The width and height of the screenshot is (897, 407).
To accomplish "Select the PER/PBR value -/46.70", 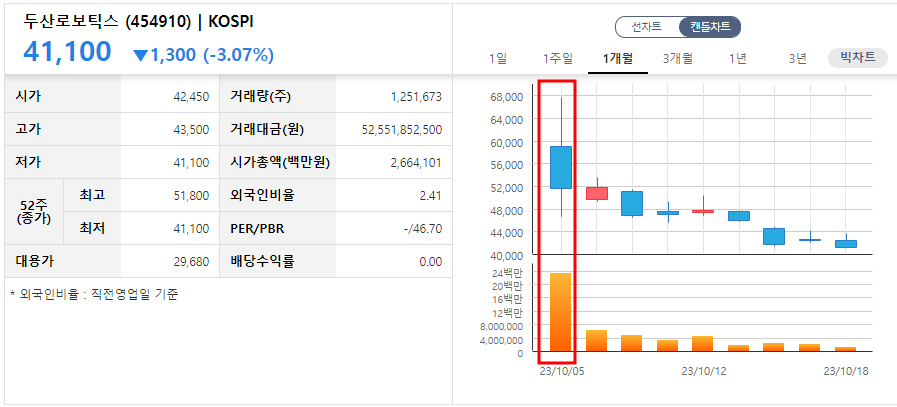I will pyautogui.click(x=422, y=229).
